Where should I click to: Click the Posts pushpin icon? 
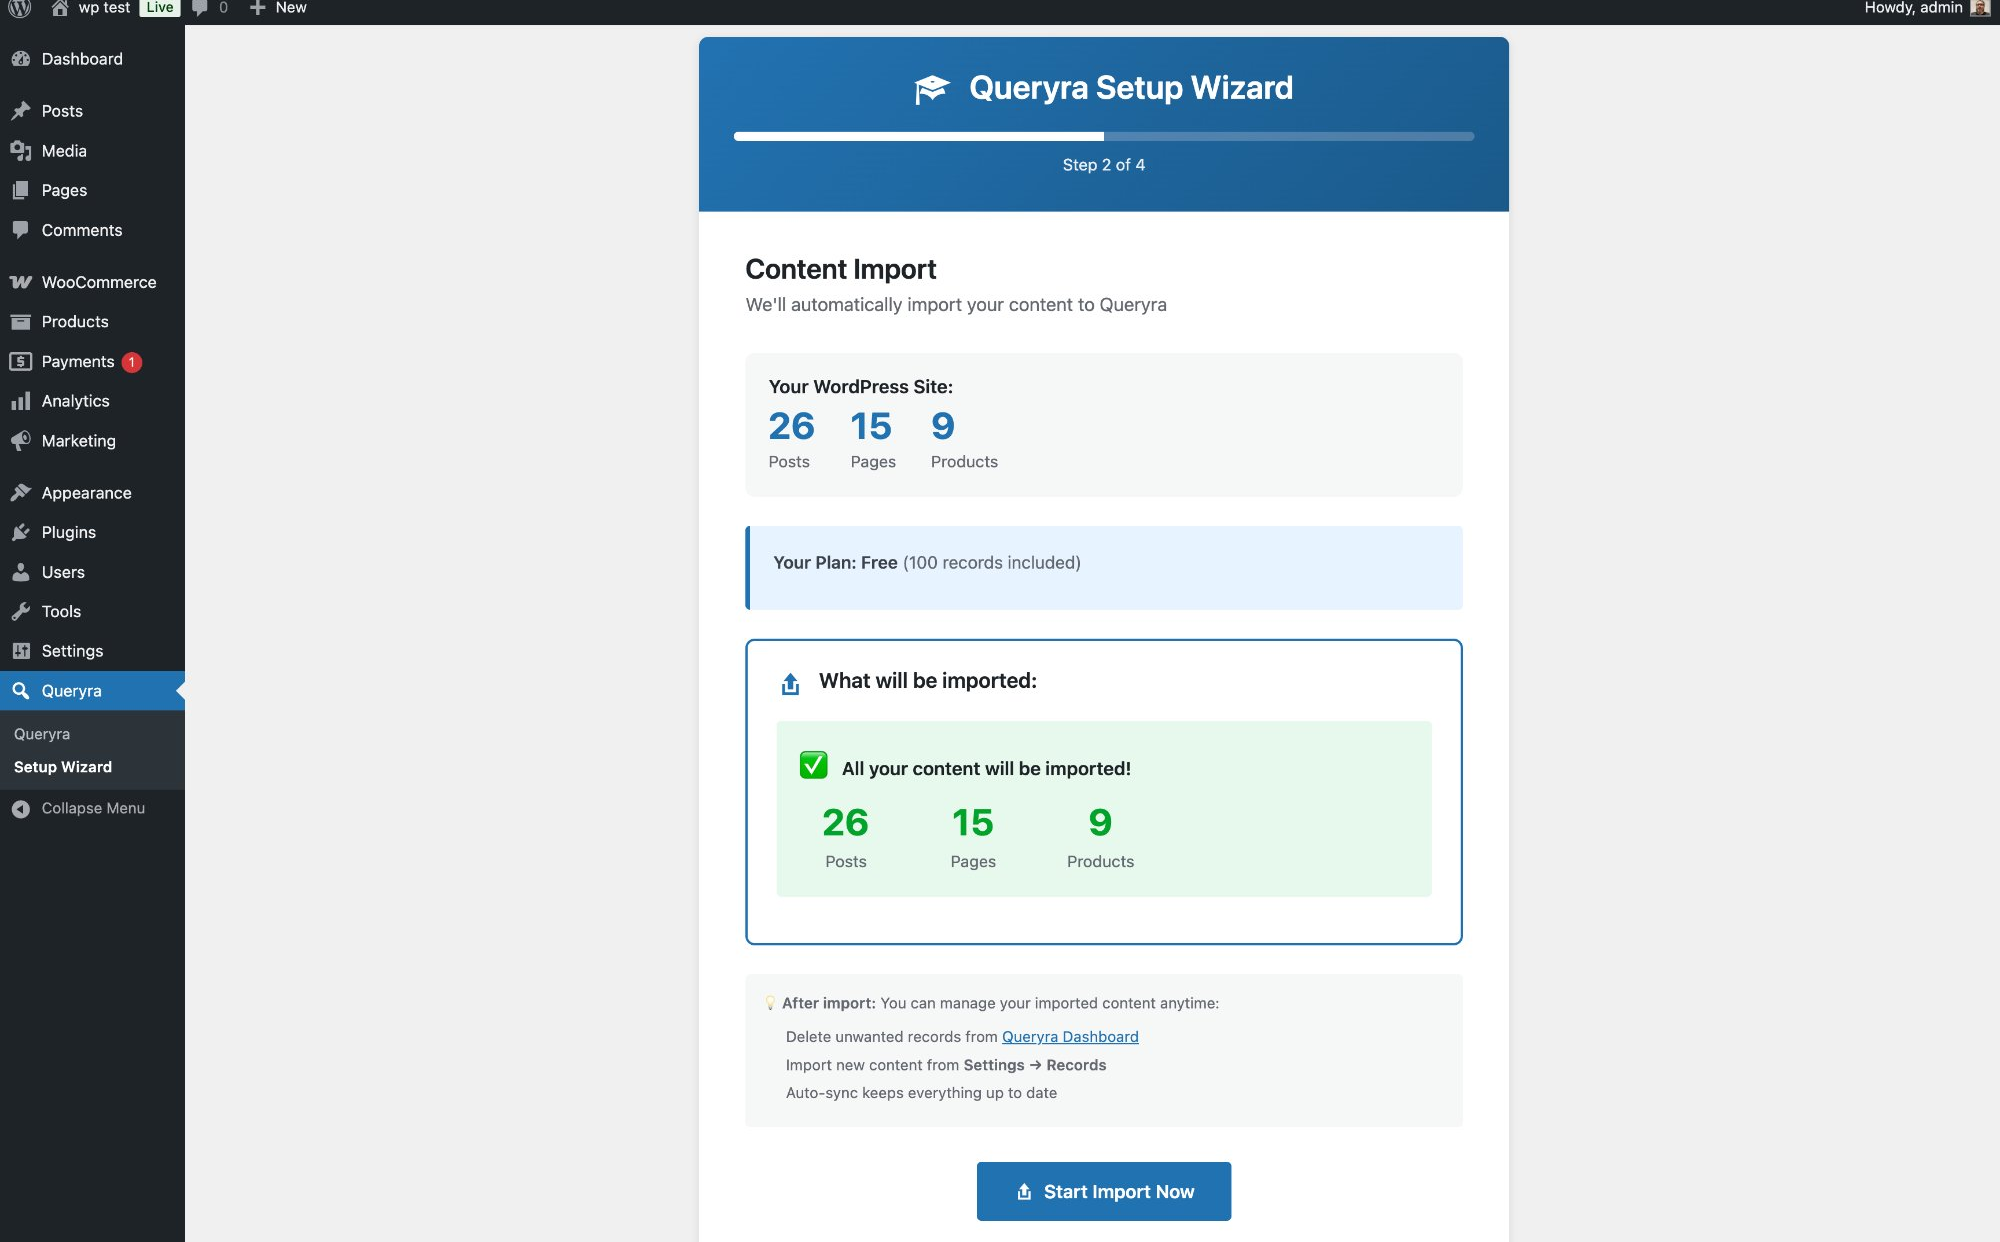[21, 111]
